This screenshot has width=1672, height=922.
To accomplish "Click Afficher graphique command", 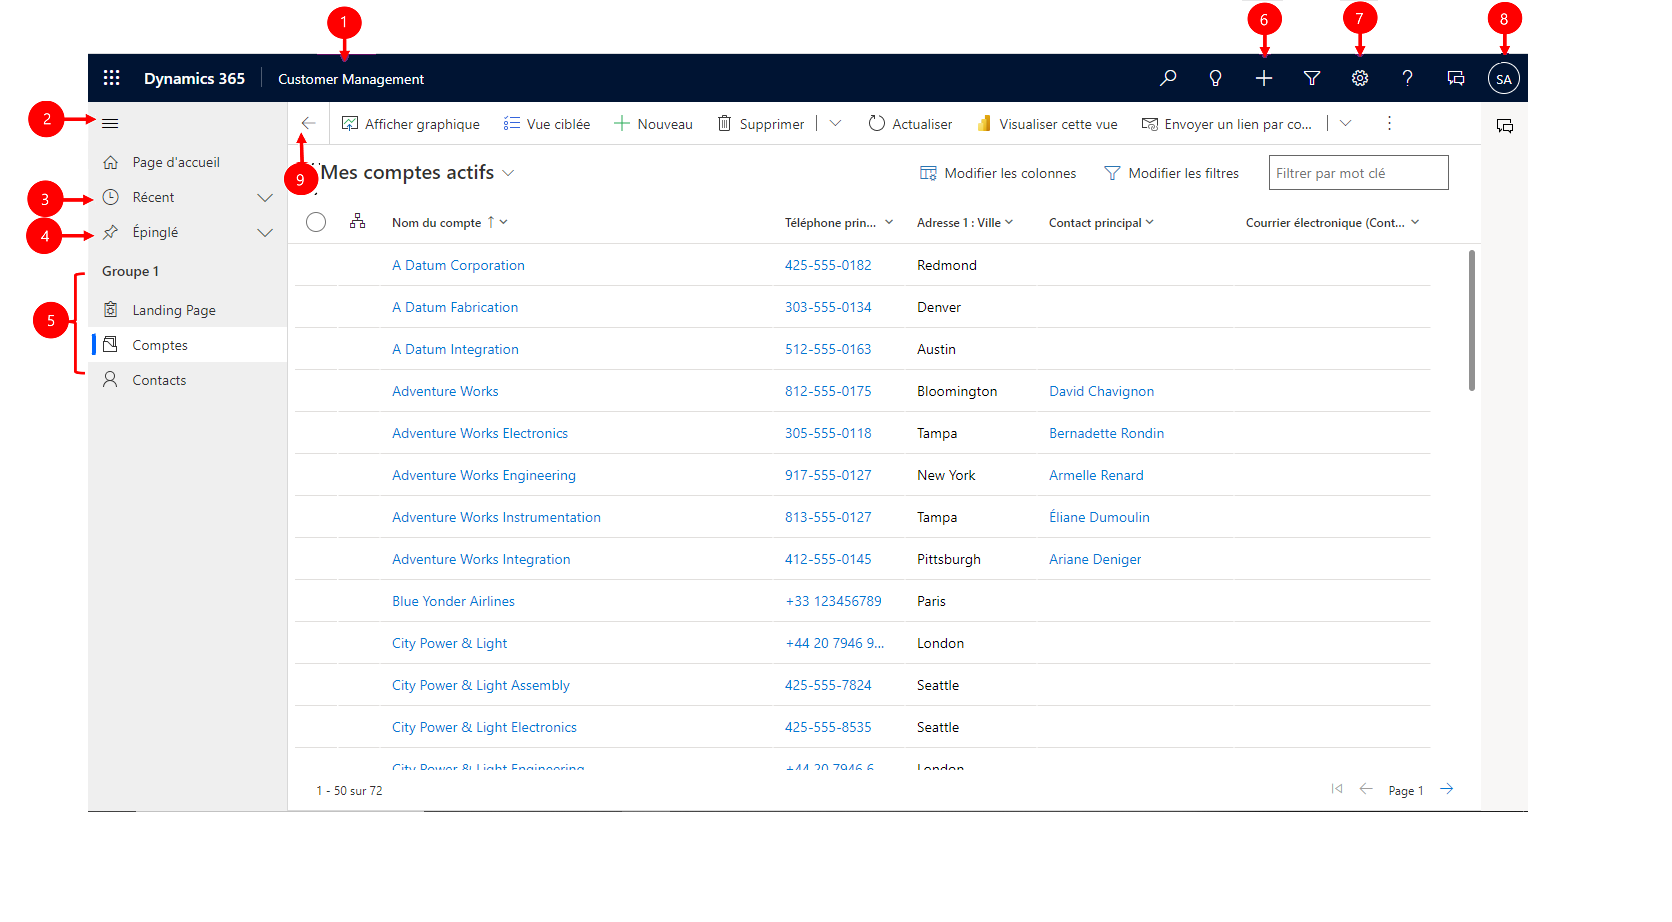I will [410, 124].
